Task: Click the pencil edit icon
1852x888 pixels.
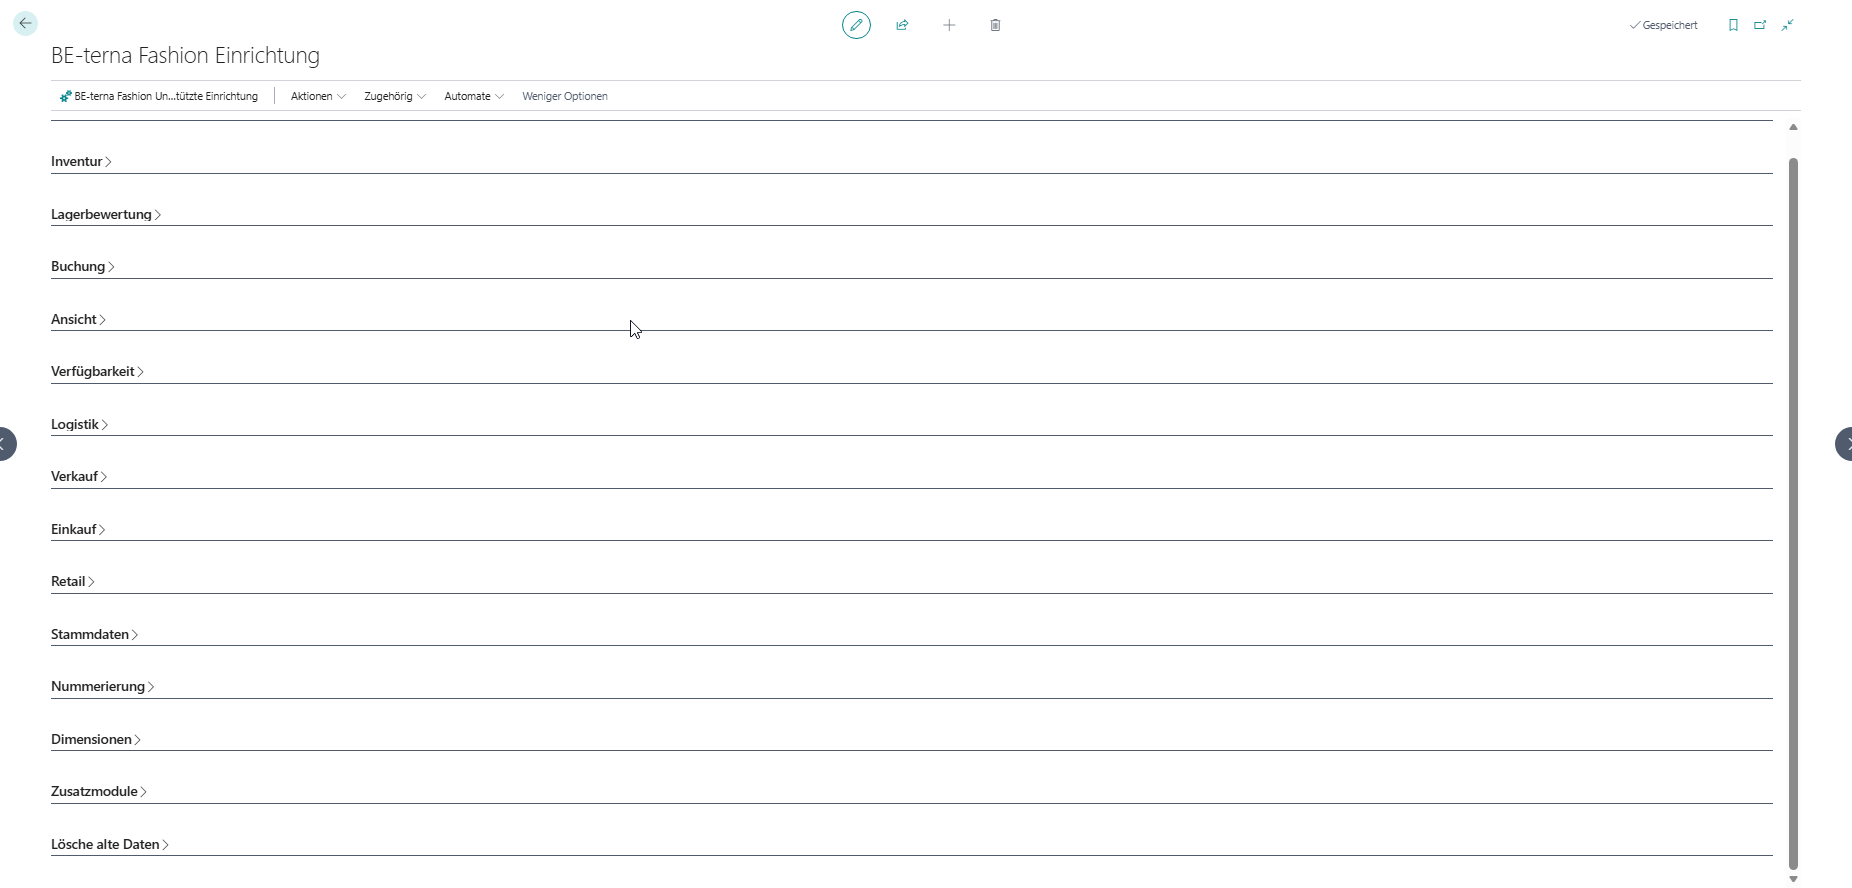Action: pos(856,25)
